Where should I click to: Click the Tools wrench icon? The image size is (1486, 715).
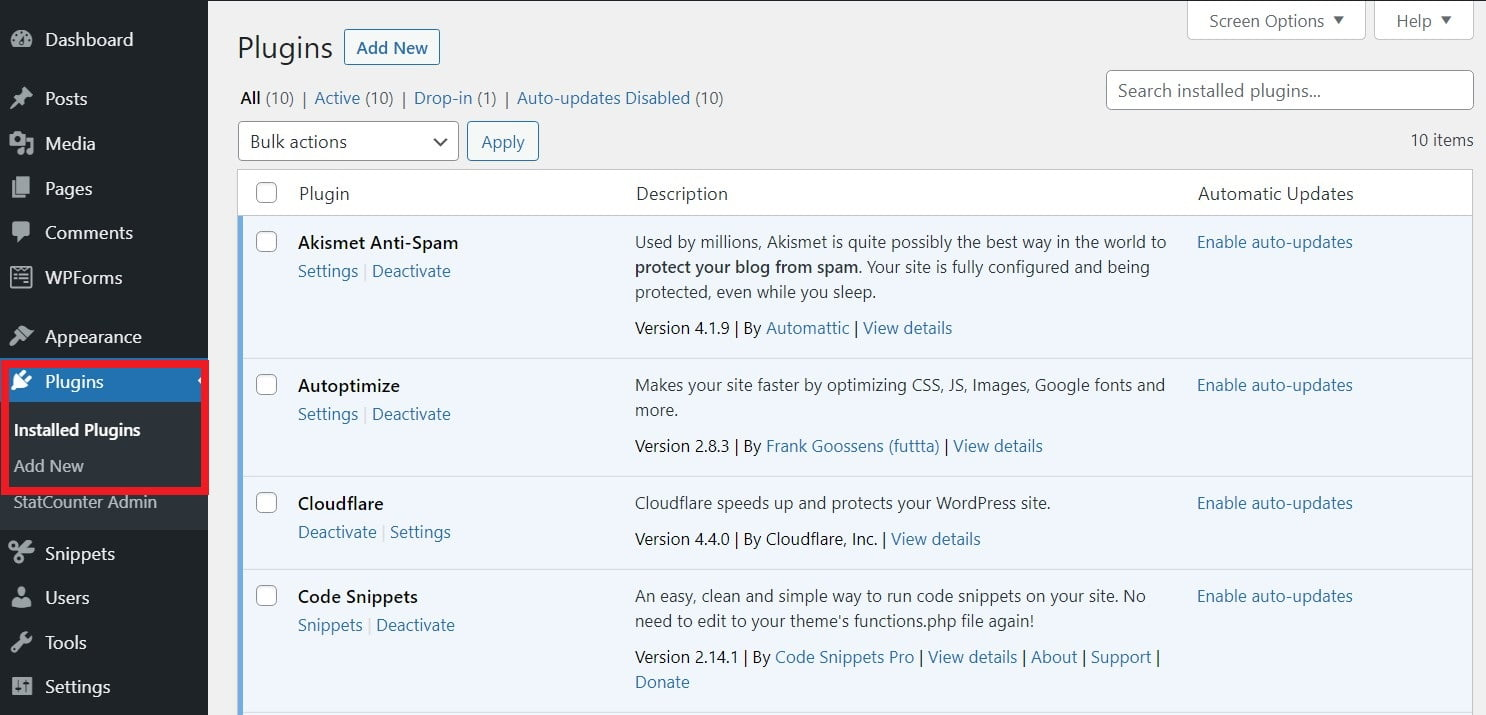(x=22, y=643)
